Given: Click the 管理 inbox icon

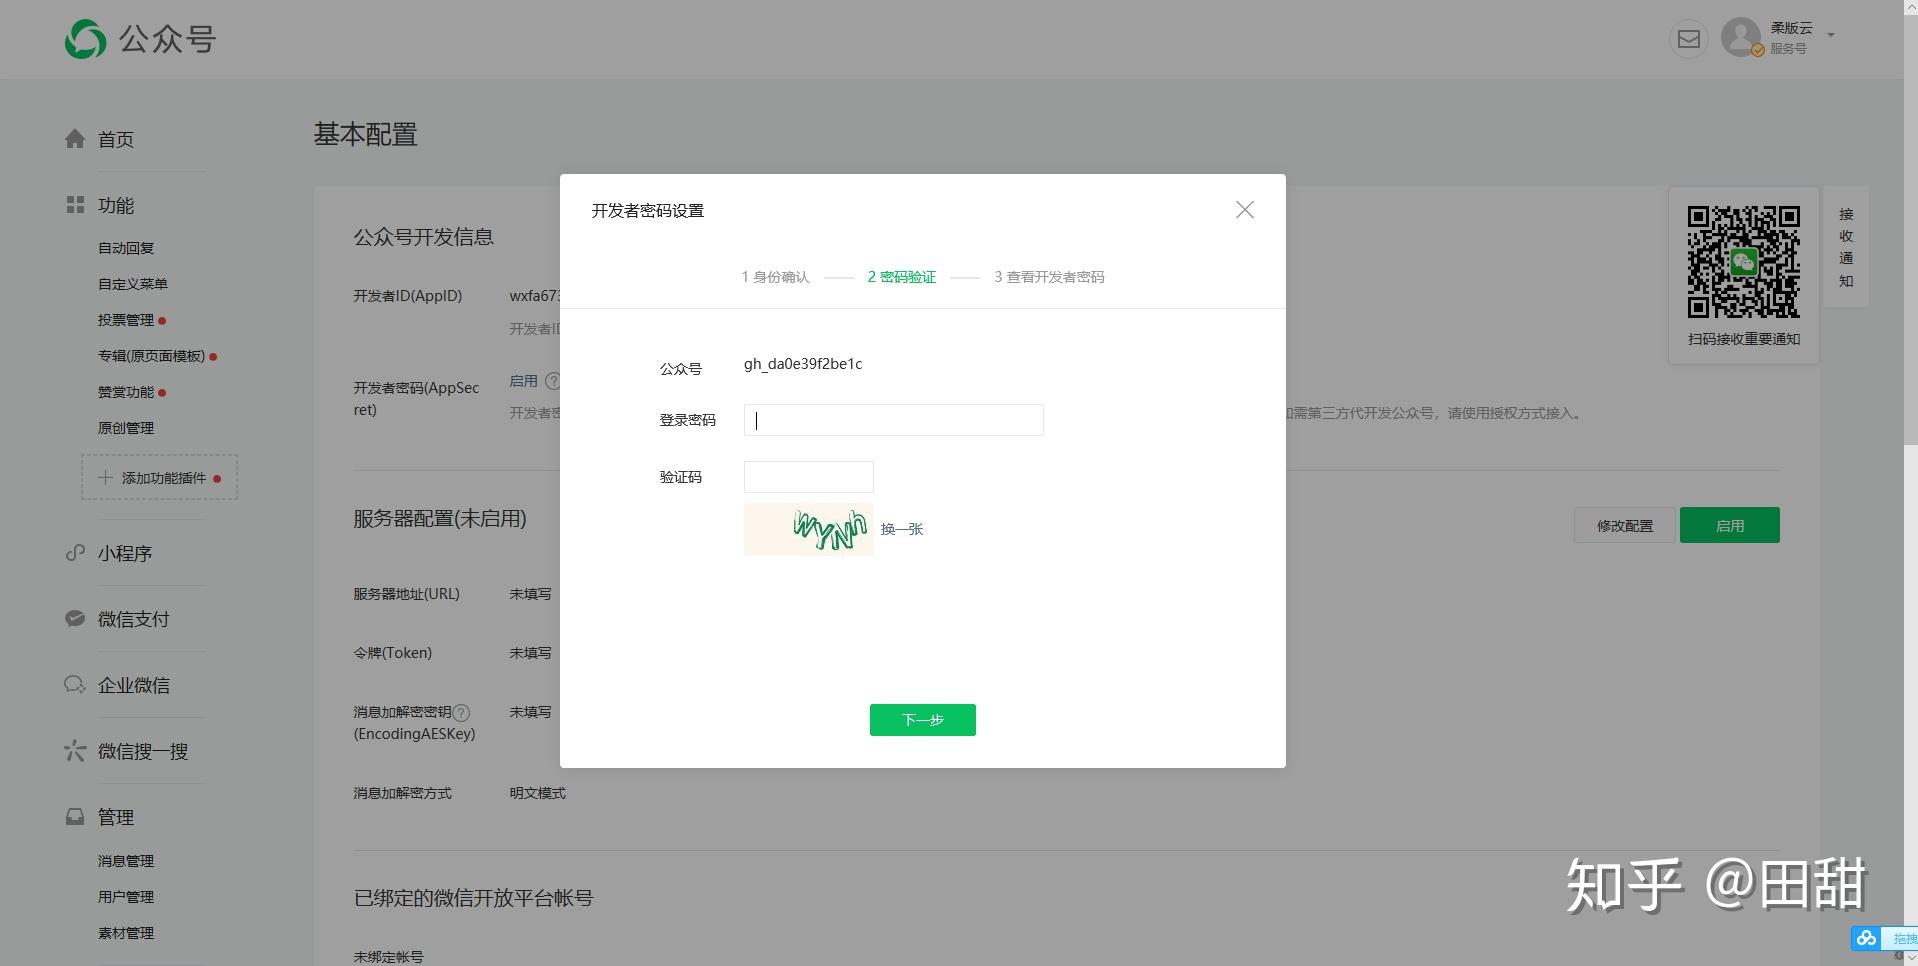Looking at the screenshot, I should [75, 817].
